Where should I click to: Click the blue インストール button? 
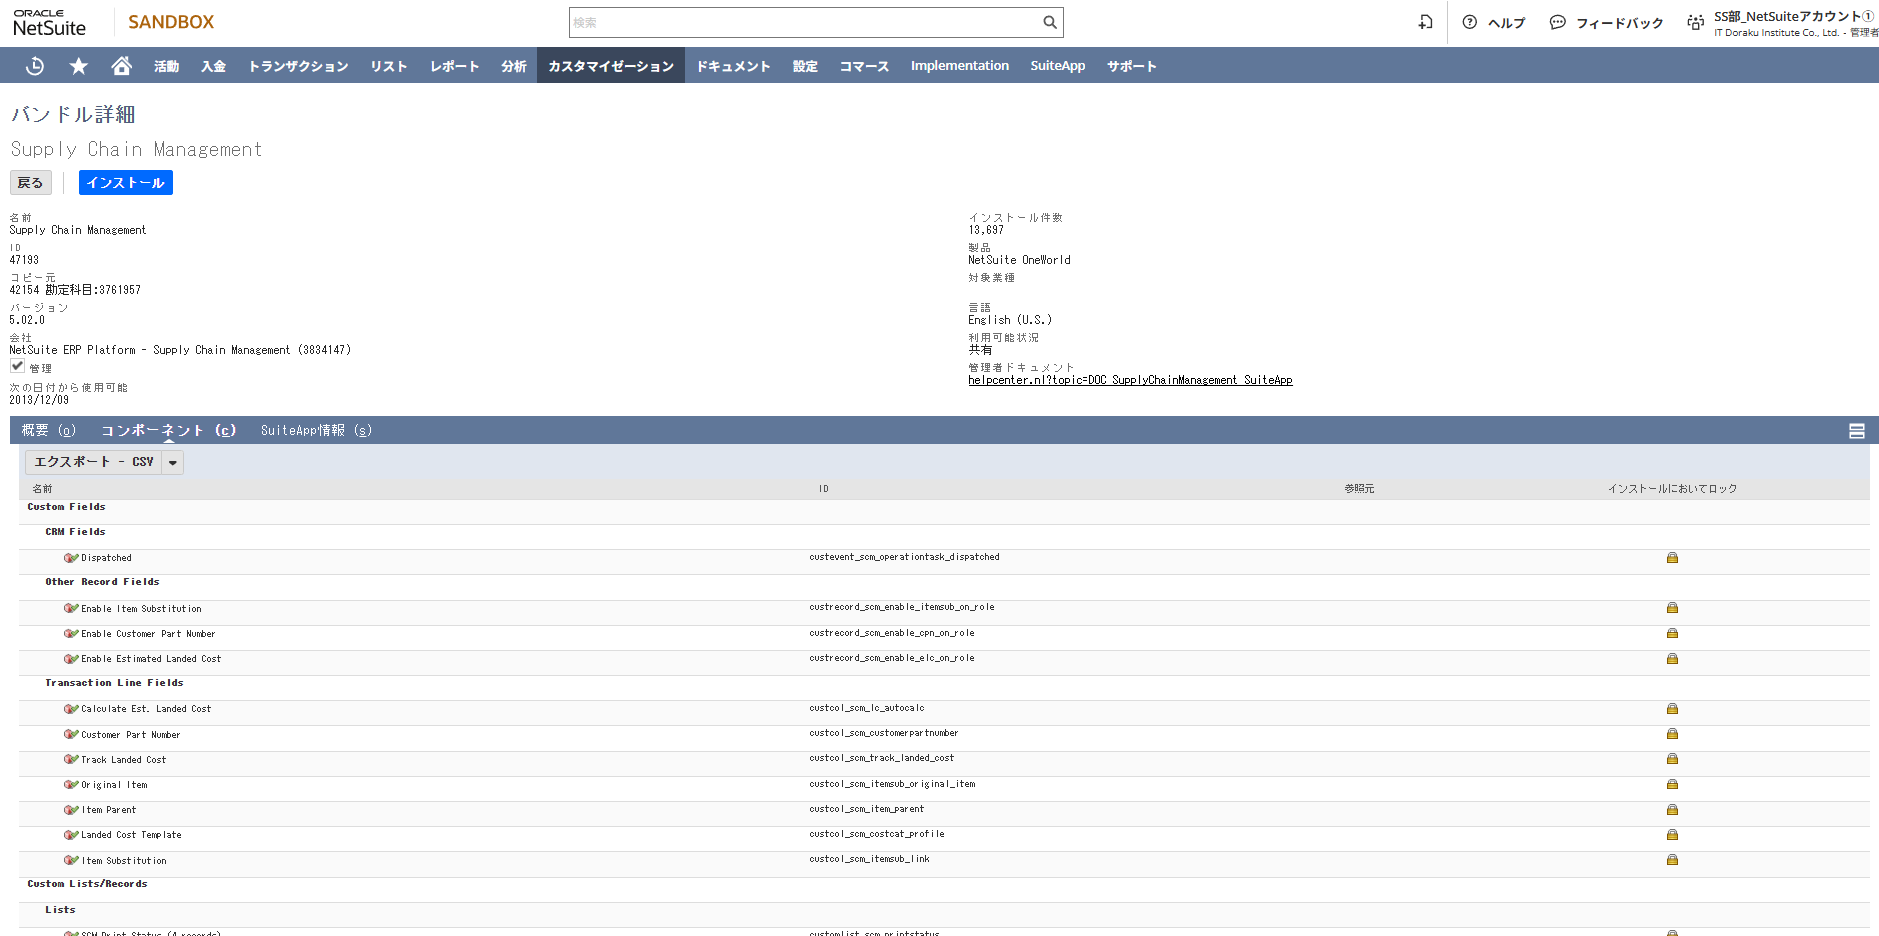[126, 183]
